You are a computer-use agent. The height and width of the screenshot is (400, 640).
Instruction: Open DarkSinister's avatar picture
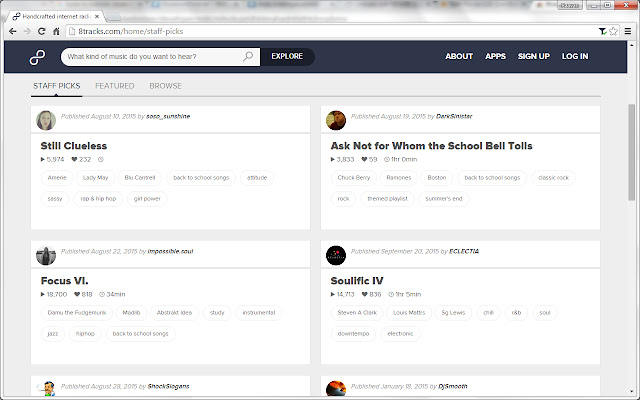click(336, 120)
